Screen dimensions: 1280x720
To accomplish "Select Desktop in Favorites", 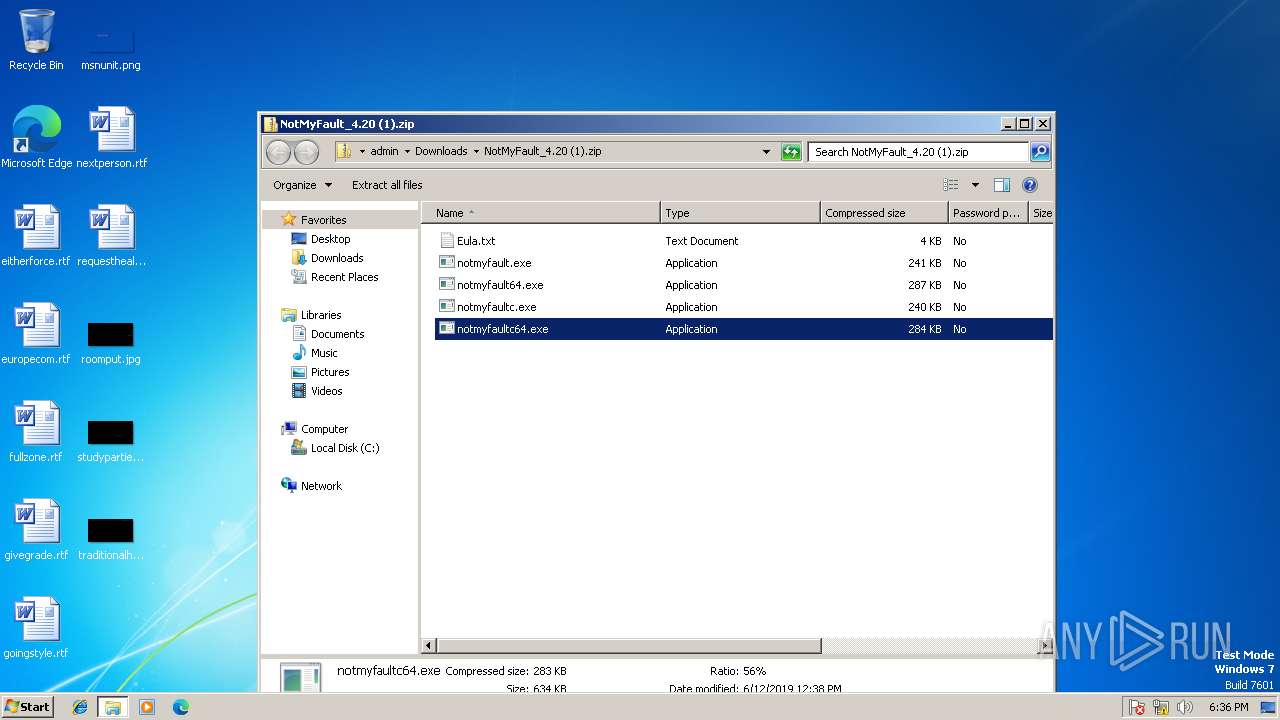I will [x=330, y=239].
